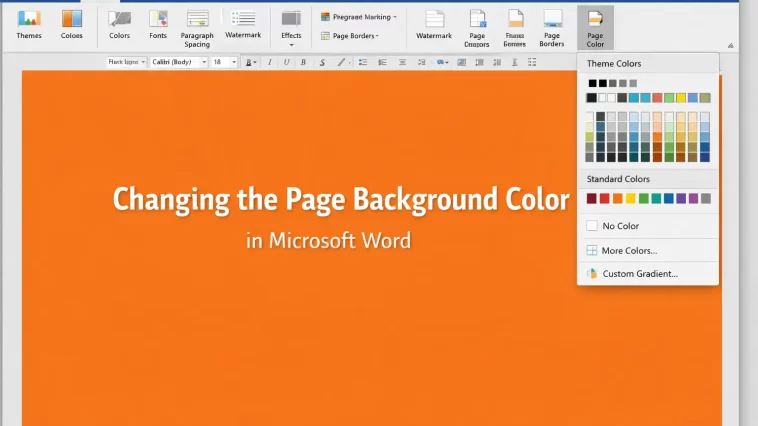
Task: Choose red standard color swatch
Action: click(604, 198)
